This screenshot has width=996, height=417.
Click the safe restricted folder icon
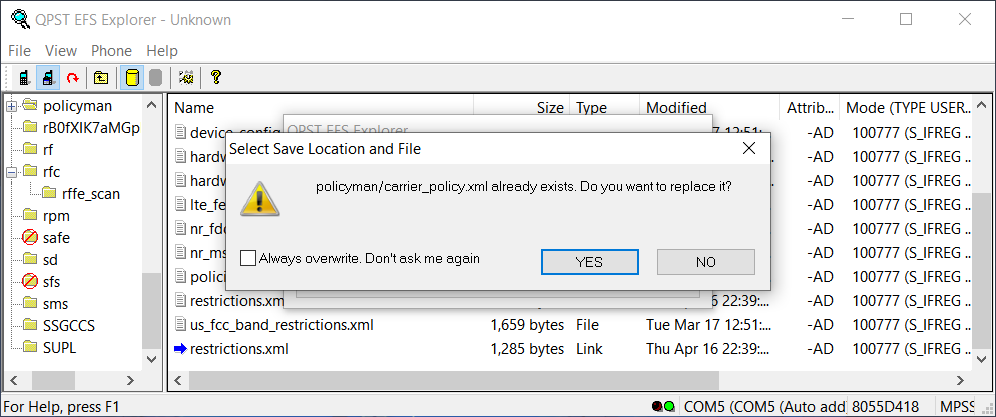pos(30,238)
